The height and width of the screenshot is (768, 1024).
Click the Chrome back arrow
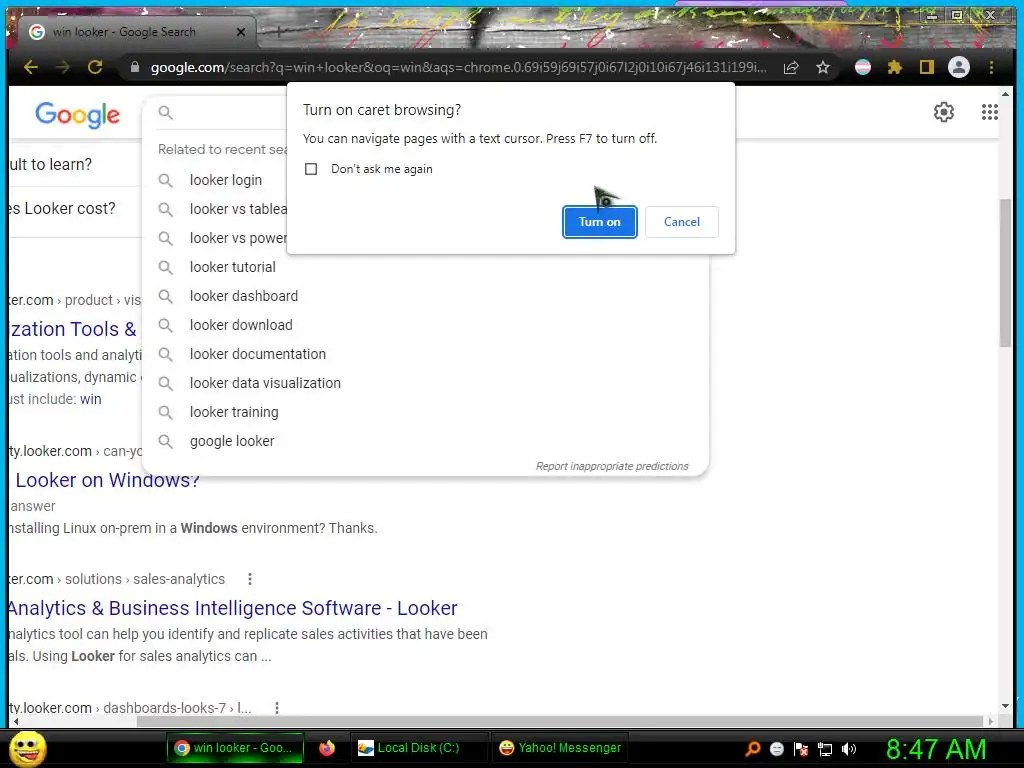point(31,67)
